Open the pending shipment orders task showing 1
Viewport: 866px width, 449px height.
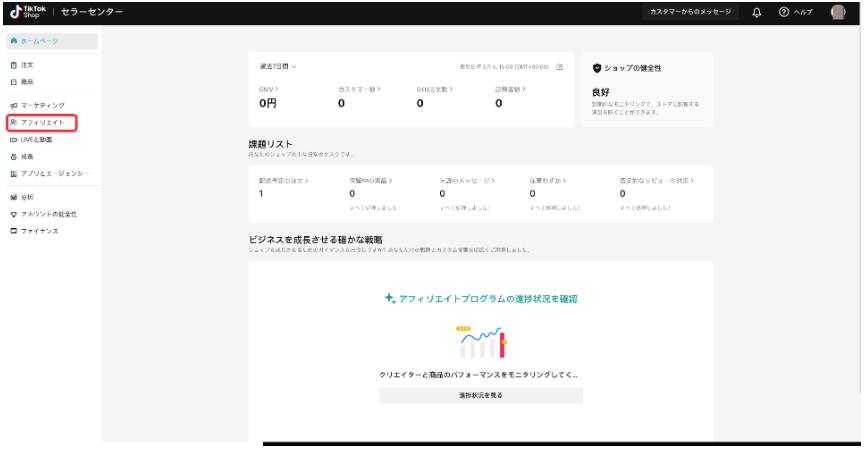tap(283, 181)
